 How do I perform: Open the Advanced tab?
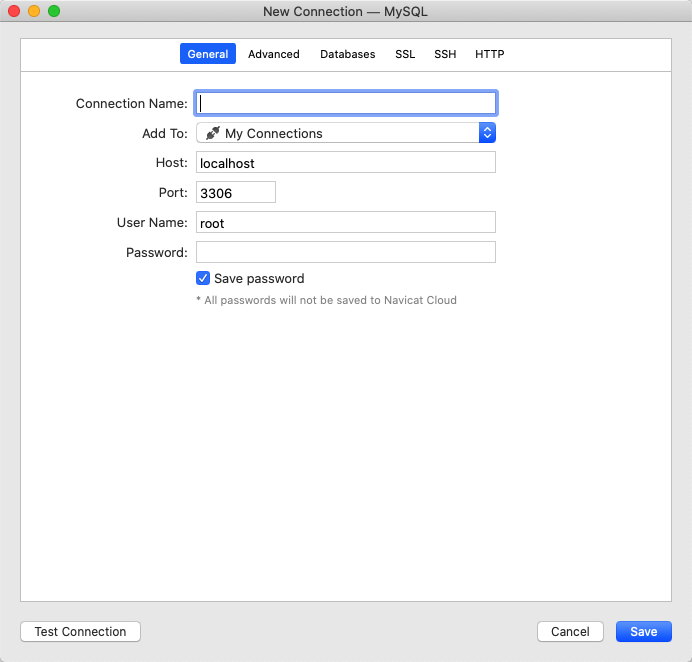click(x=274, y=54)
